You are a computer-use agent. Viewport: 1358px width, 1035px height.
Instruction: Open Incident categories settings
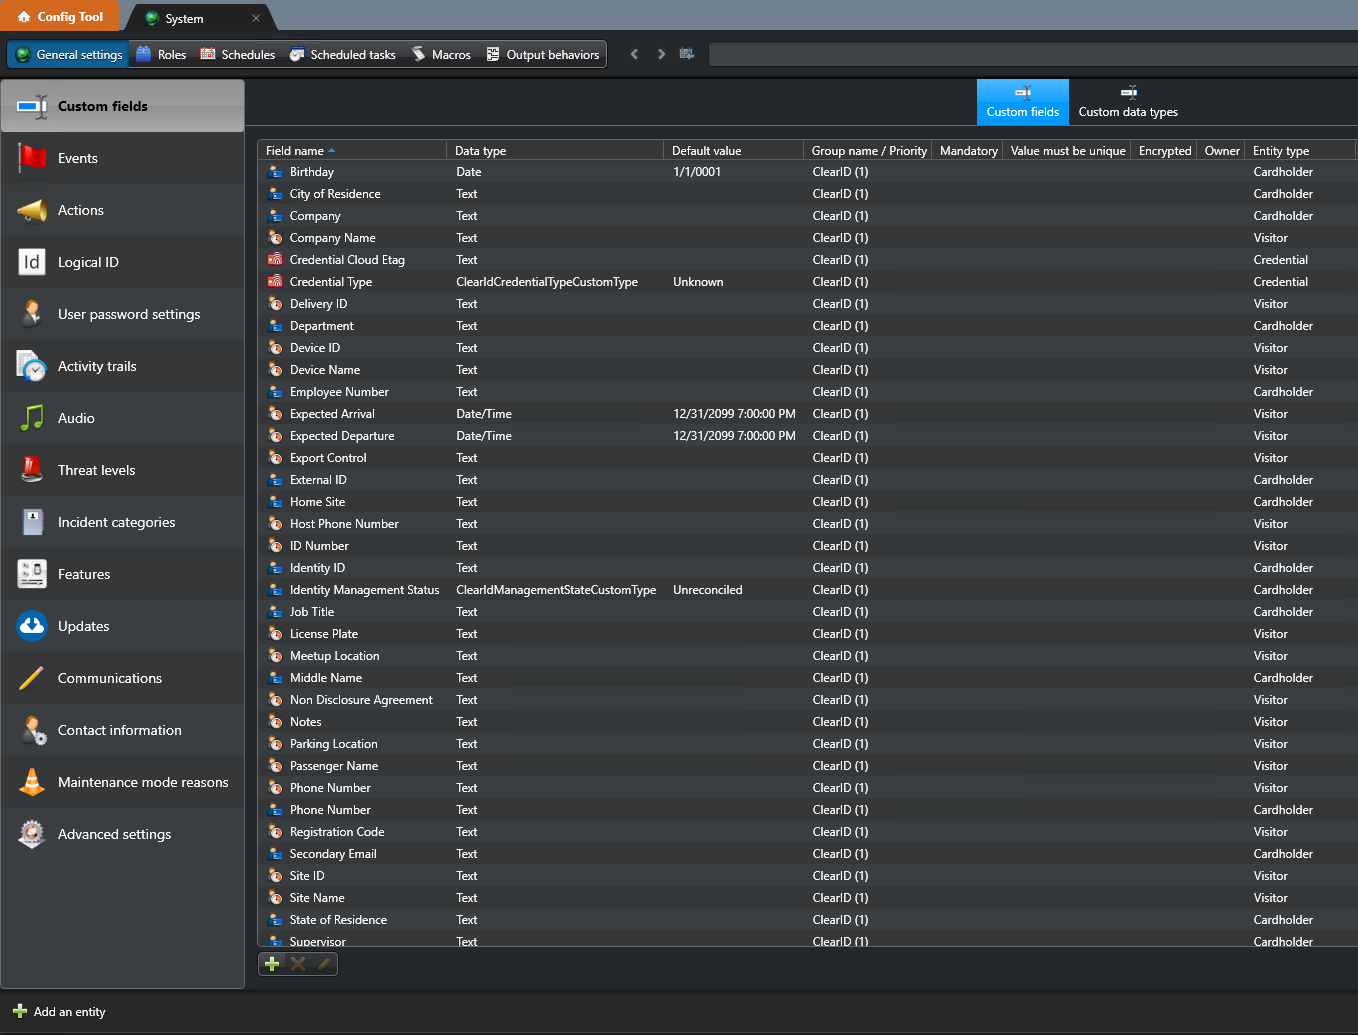(116, 522)
